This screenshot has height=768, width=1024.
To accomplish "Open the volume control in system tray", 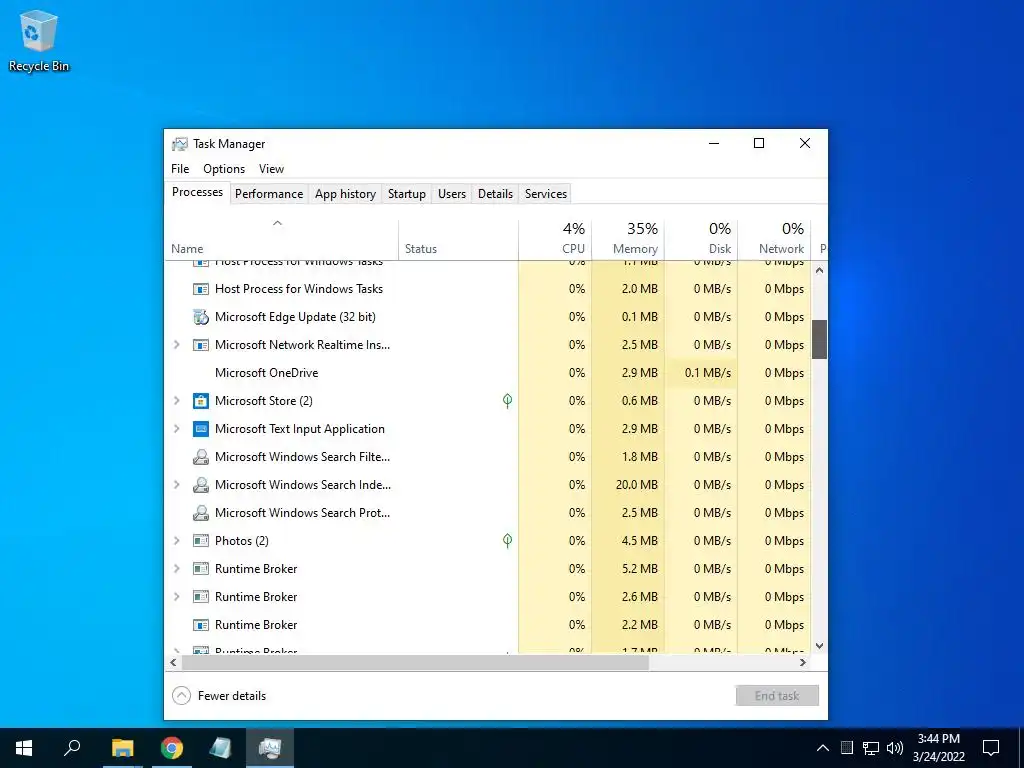I will click(895, 748).
